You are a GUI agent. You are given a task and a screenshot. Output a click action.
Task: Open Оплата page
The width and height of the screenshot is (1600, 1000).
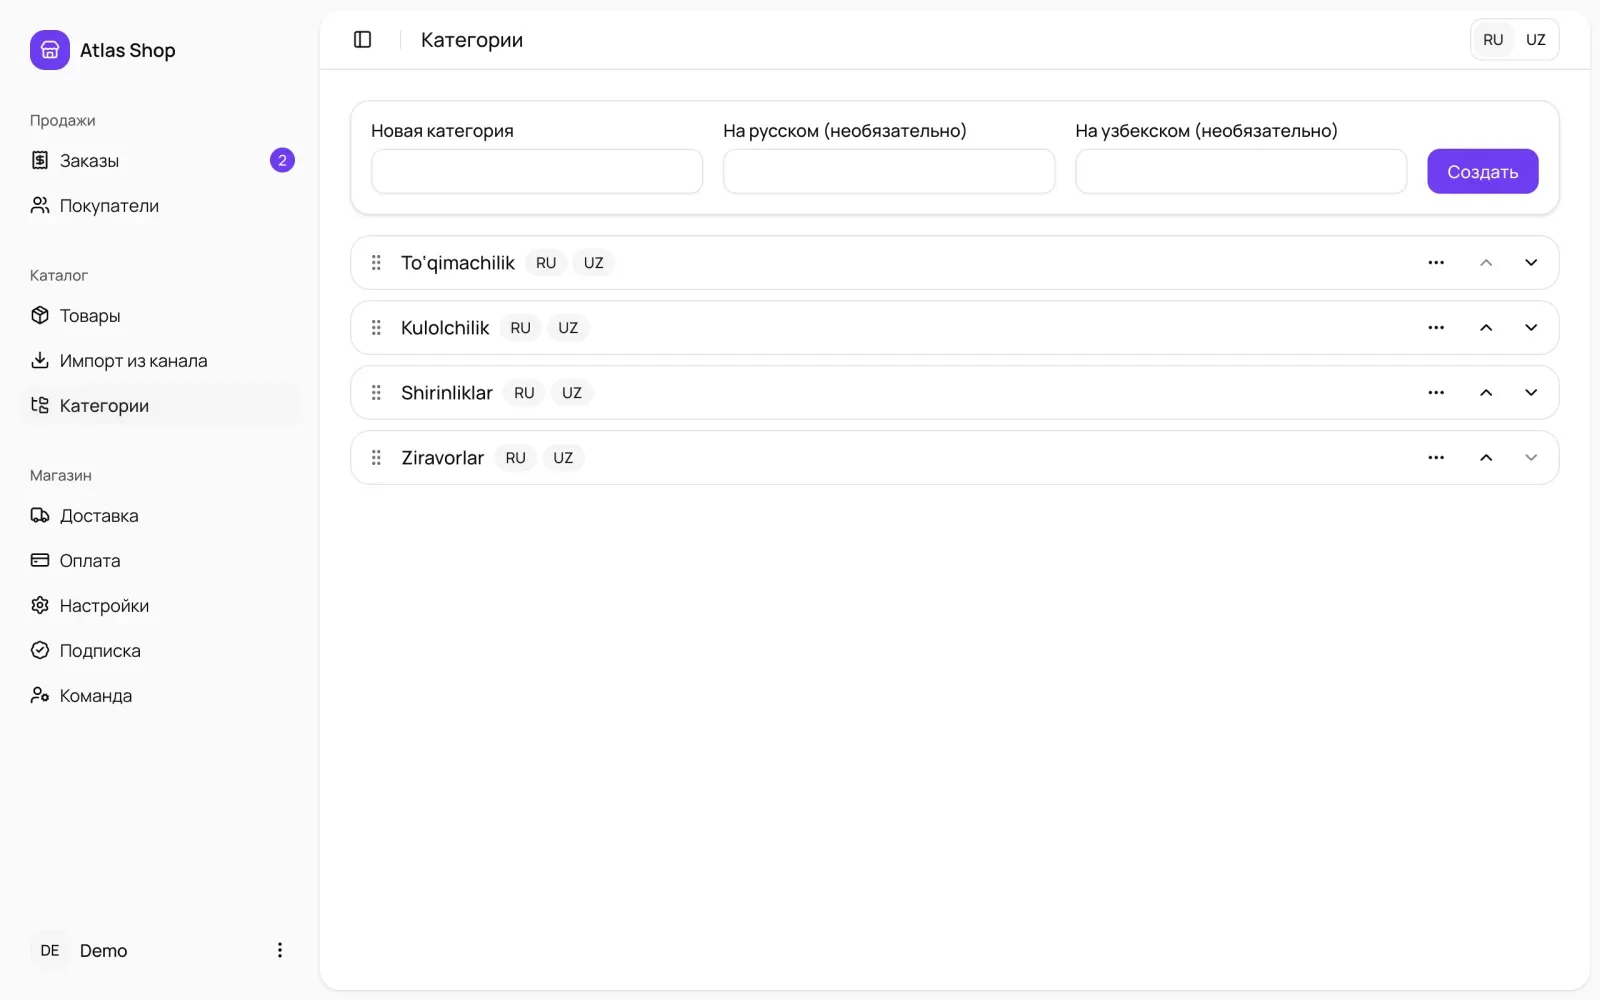click(160, 560)
